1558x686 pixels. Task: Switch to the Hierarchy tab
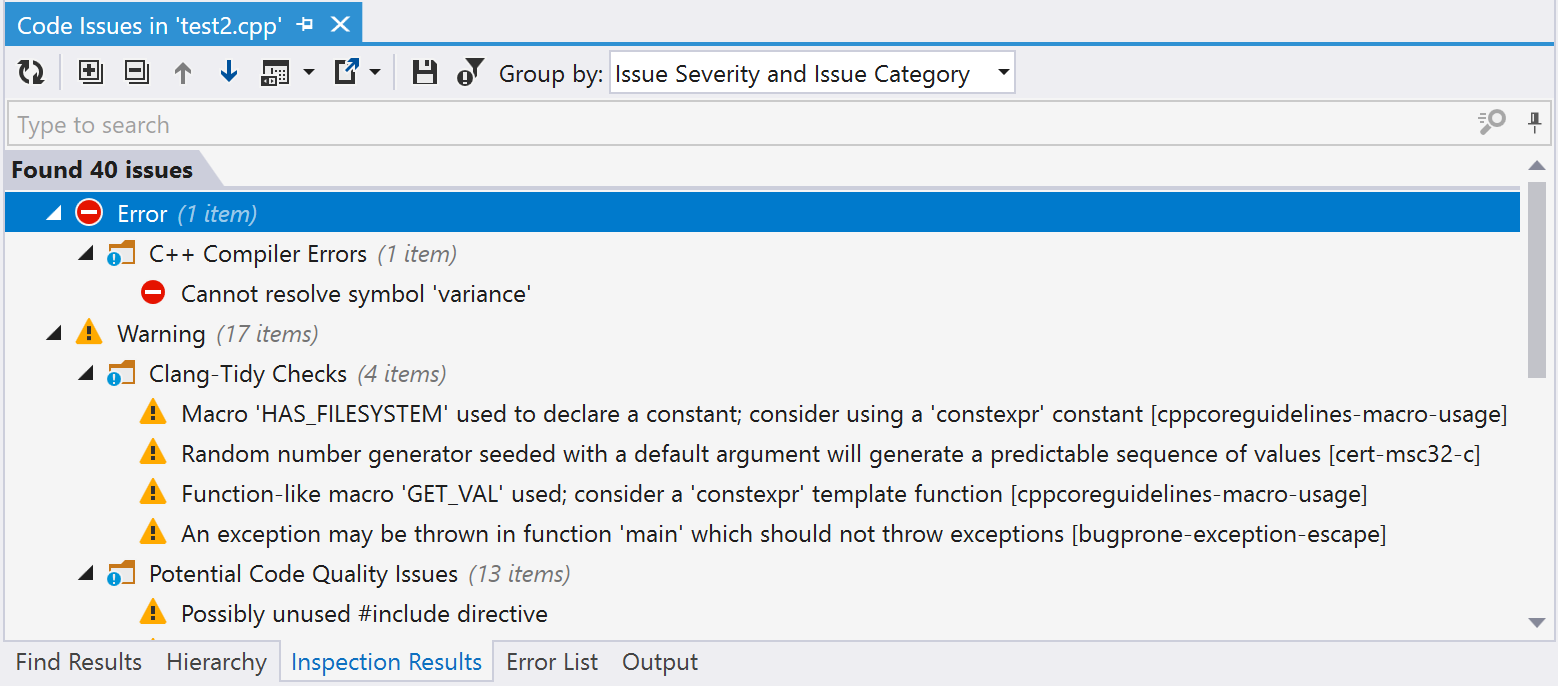coord(216,662)
